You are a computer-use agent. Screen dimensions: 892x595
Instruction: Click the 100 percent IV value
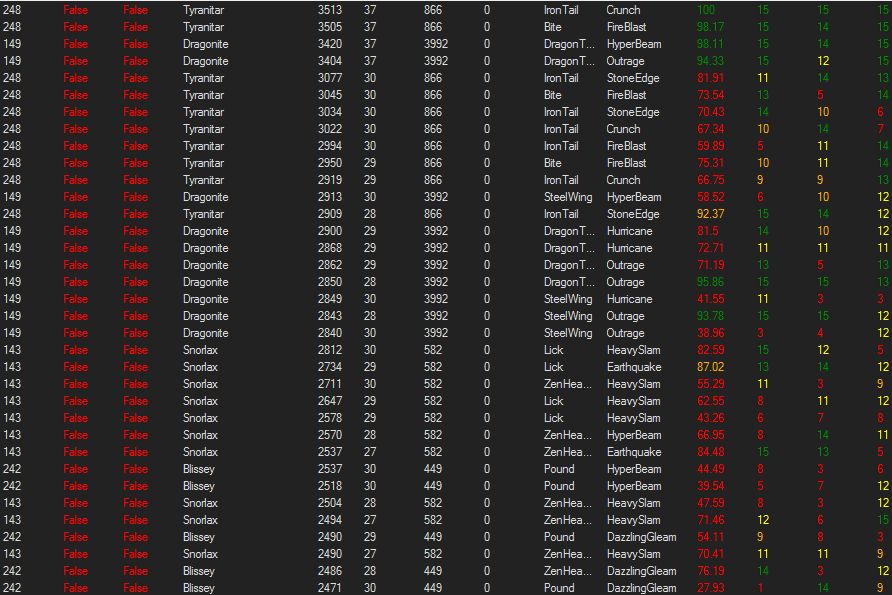706,10
